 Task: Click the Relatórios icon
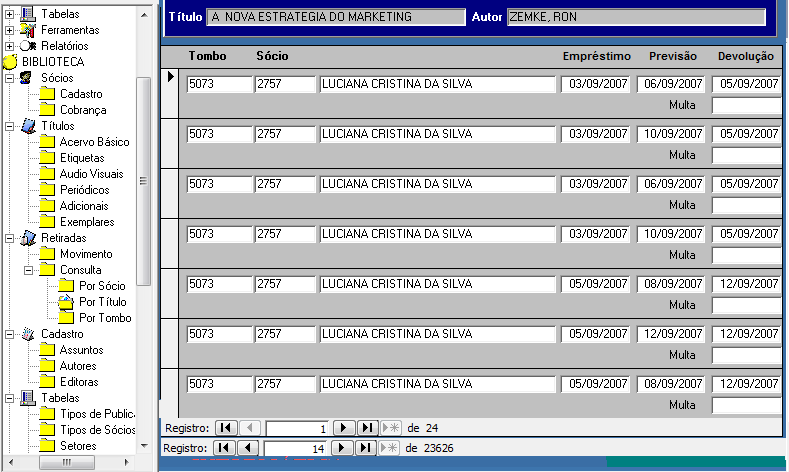28,46
